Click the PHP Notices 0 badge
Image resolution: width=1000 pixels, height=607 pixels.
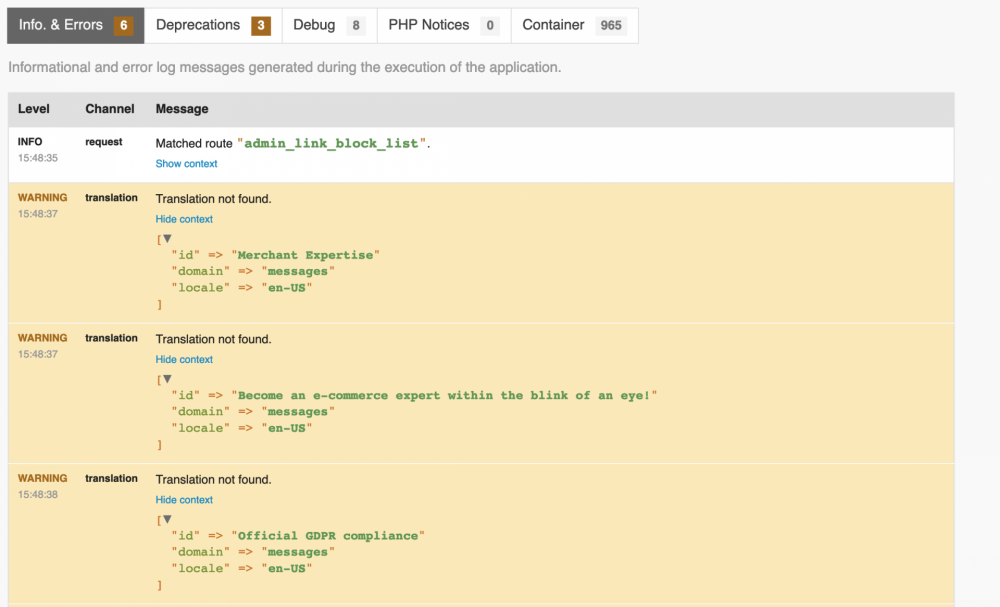(489, 26)
